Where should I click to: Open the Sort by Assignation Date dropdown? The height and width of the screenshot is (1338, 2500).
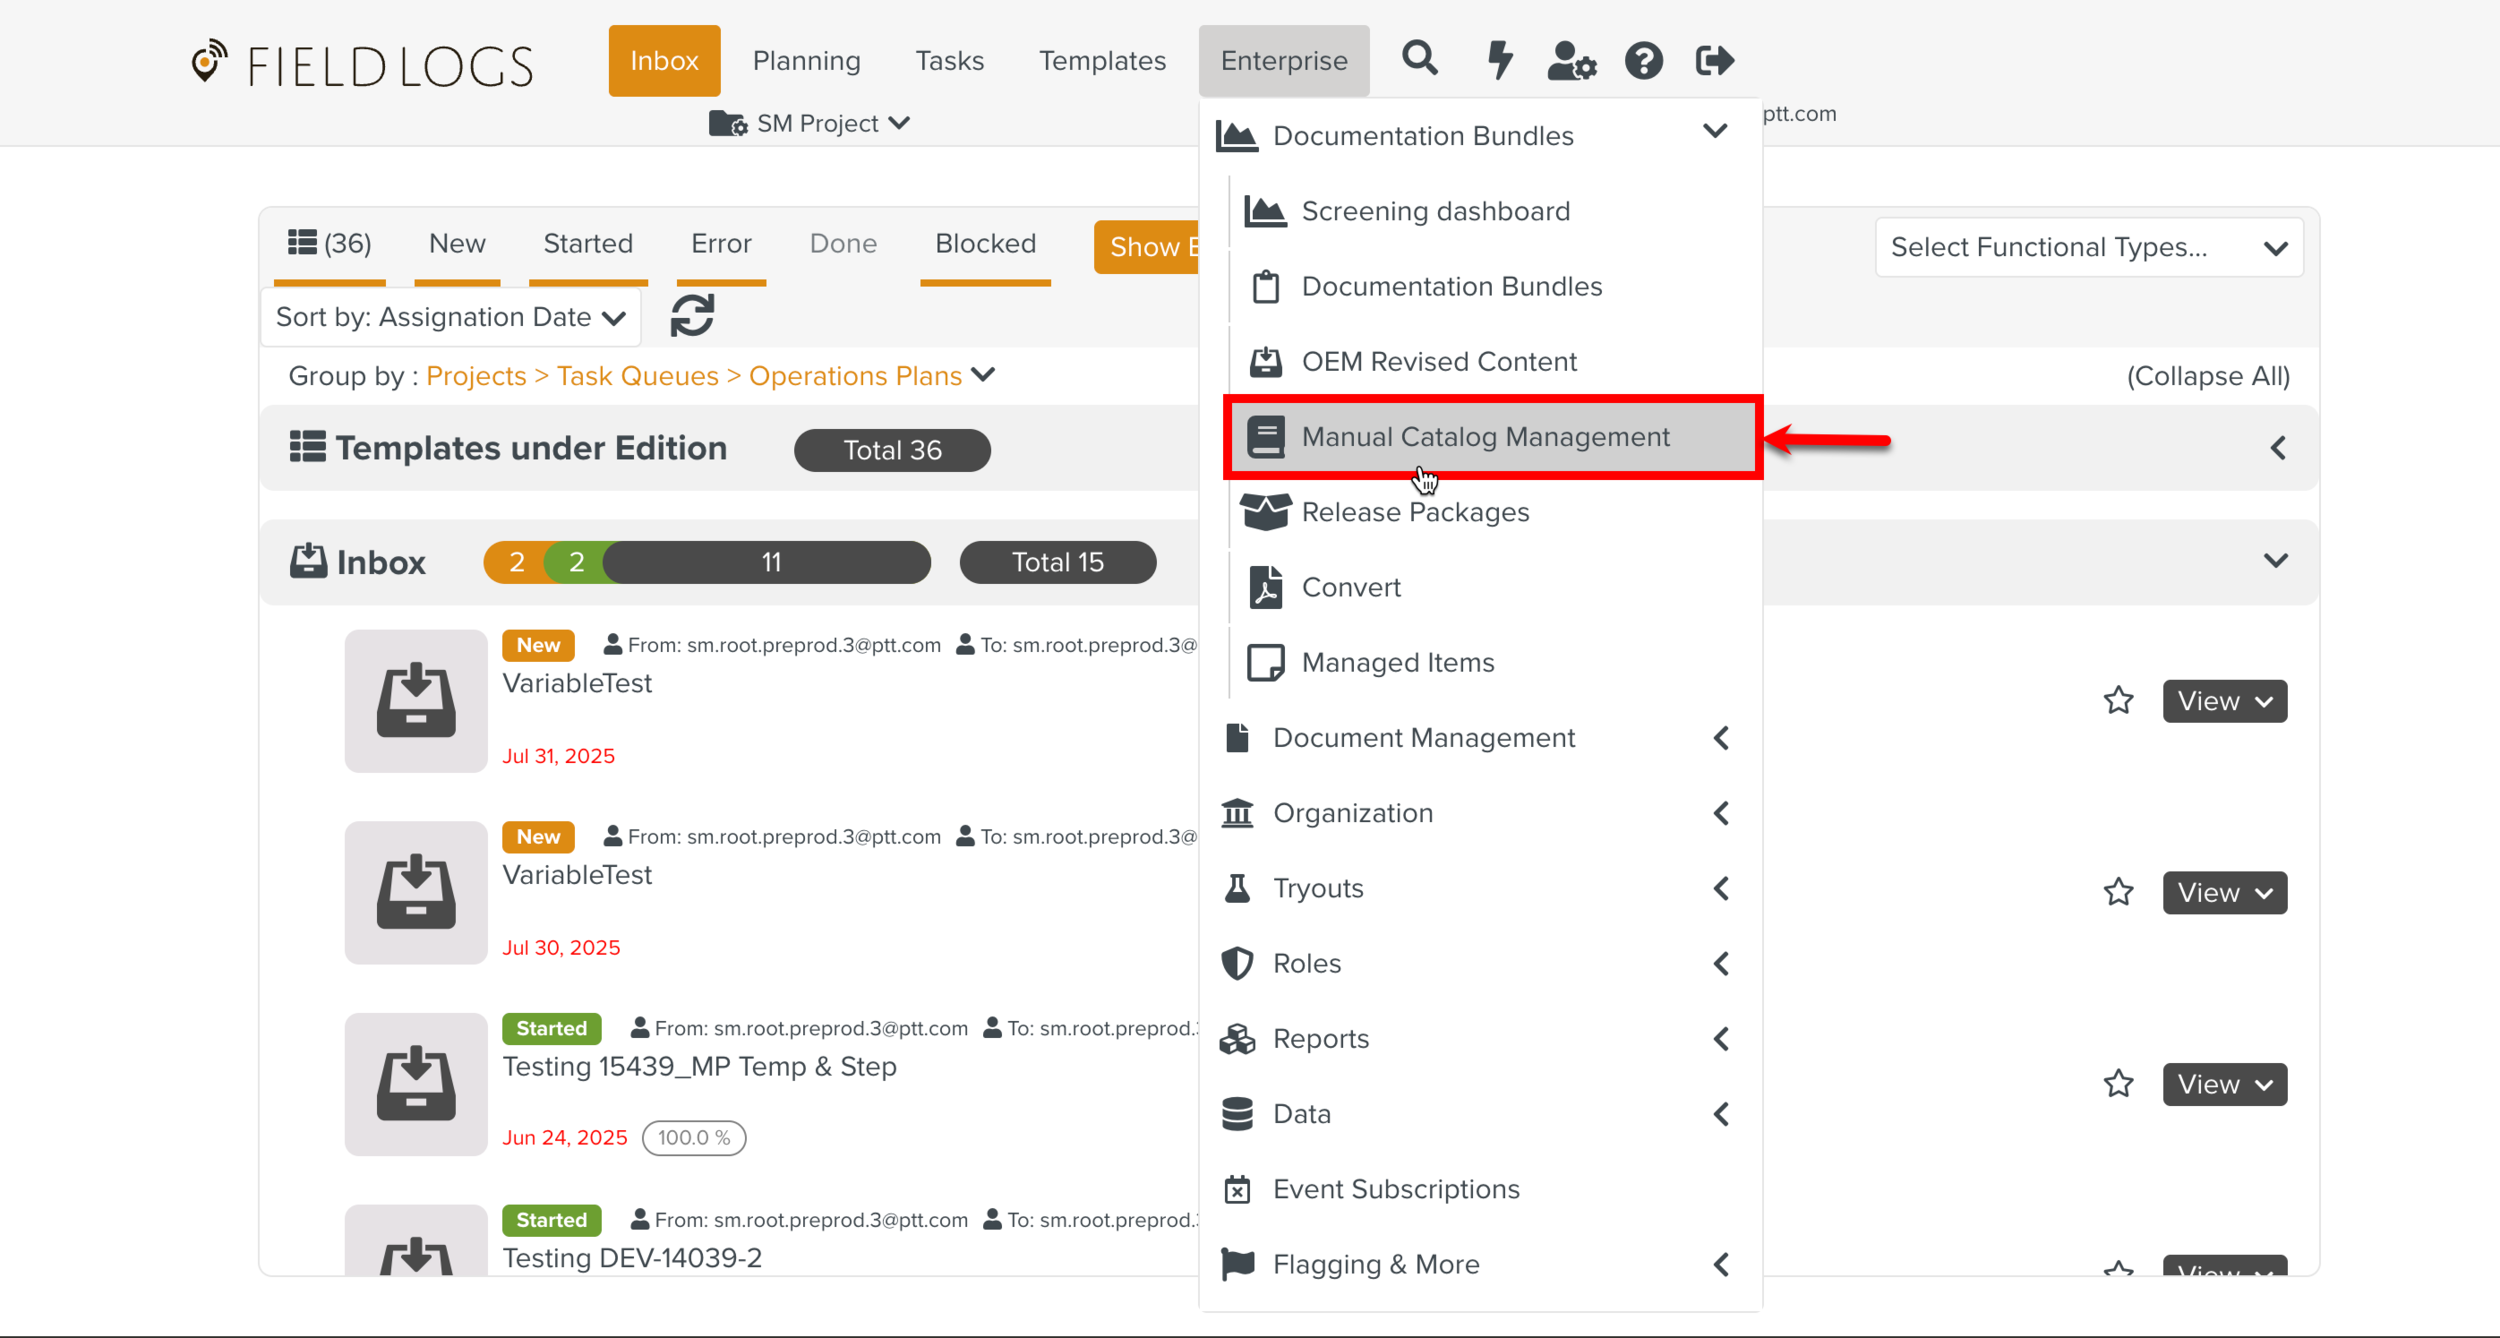coord(450,317)
